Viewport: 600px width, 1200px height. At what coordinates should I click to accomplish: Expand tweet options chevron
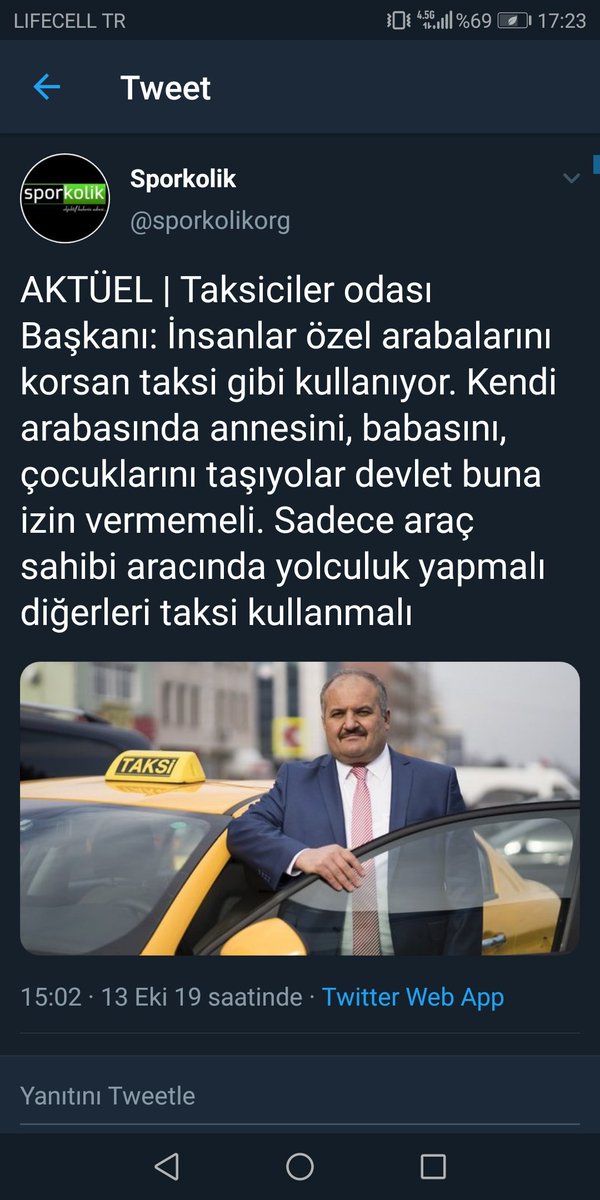click(571, 179)
